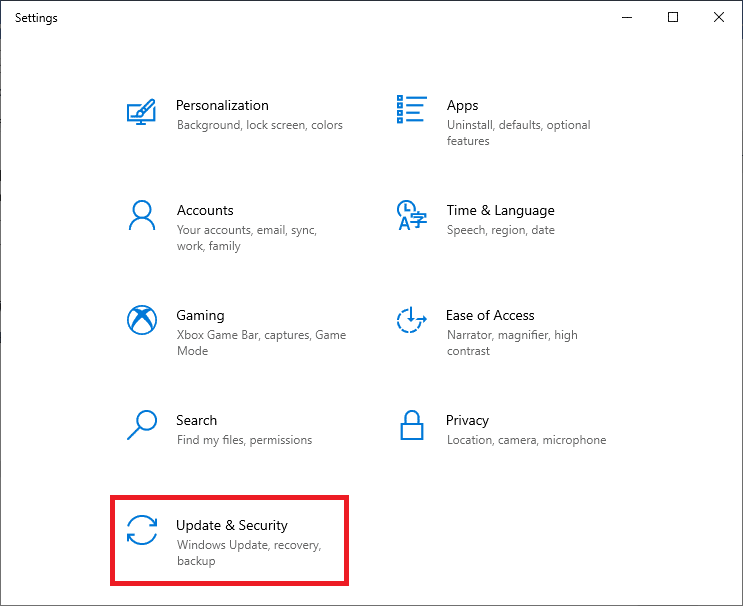Go to the Accounts heading text
This screenshot has width=743, height=606.
205,210
